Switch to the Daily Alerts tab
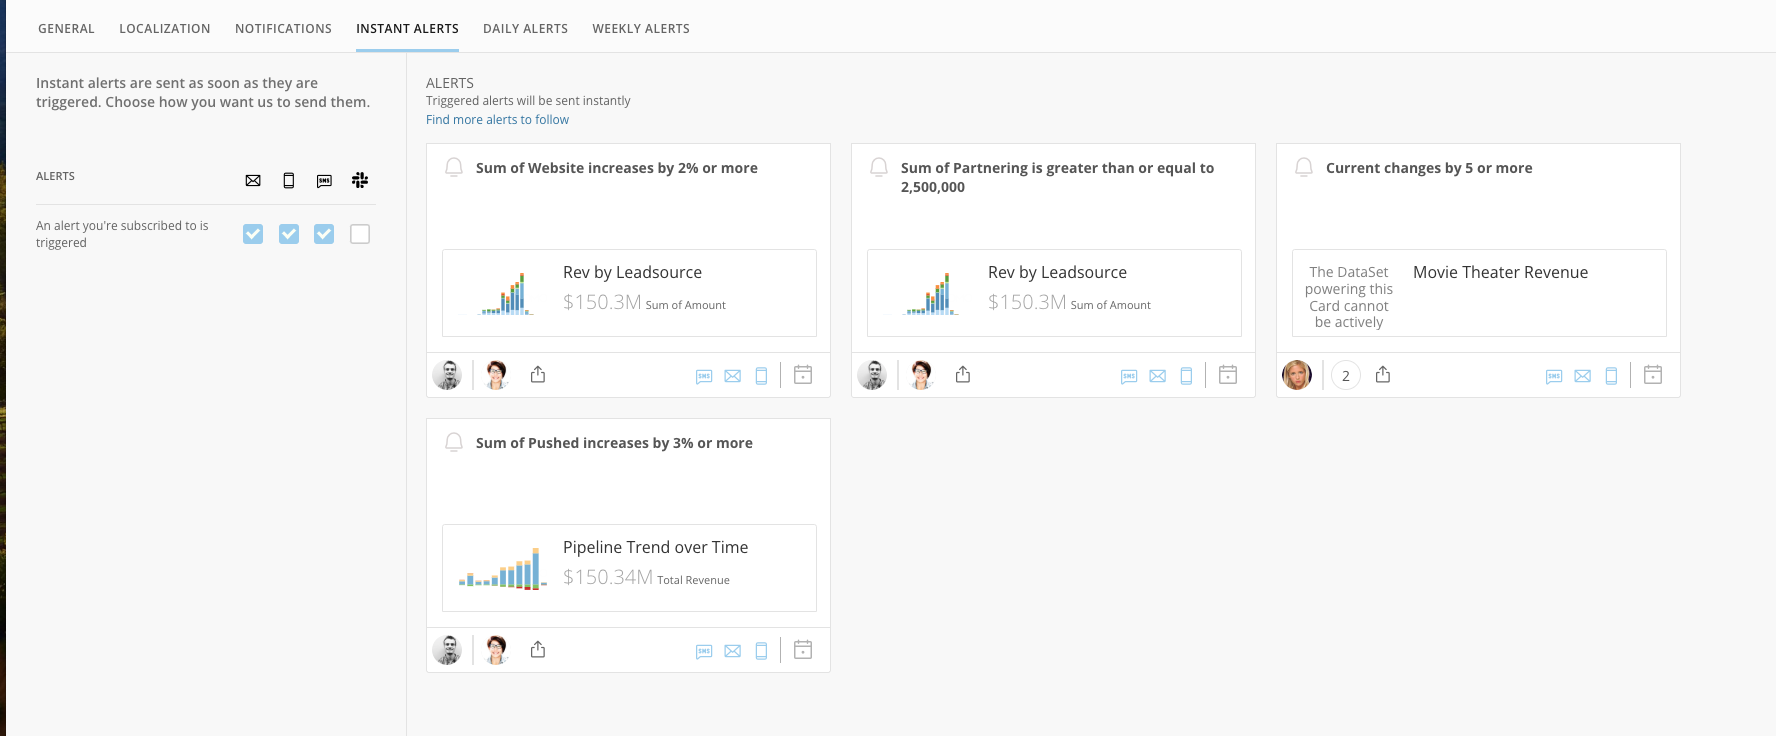Image resolution: width=1776 pixels, height=736 pixels. pos(525,29)
